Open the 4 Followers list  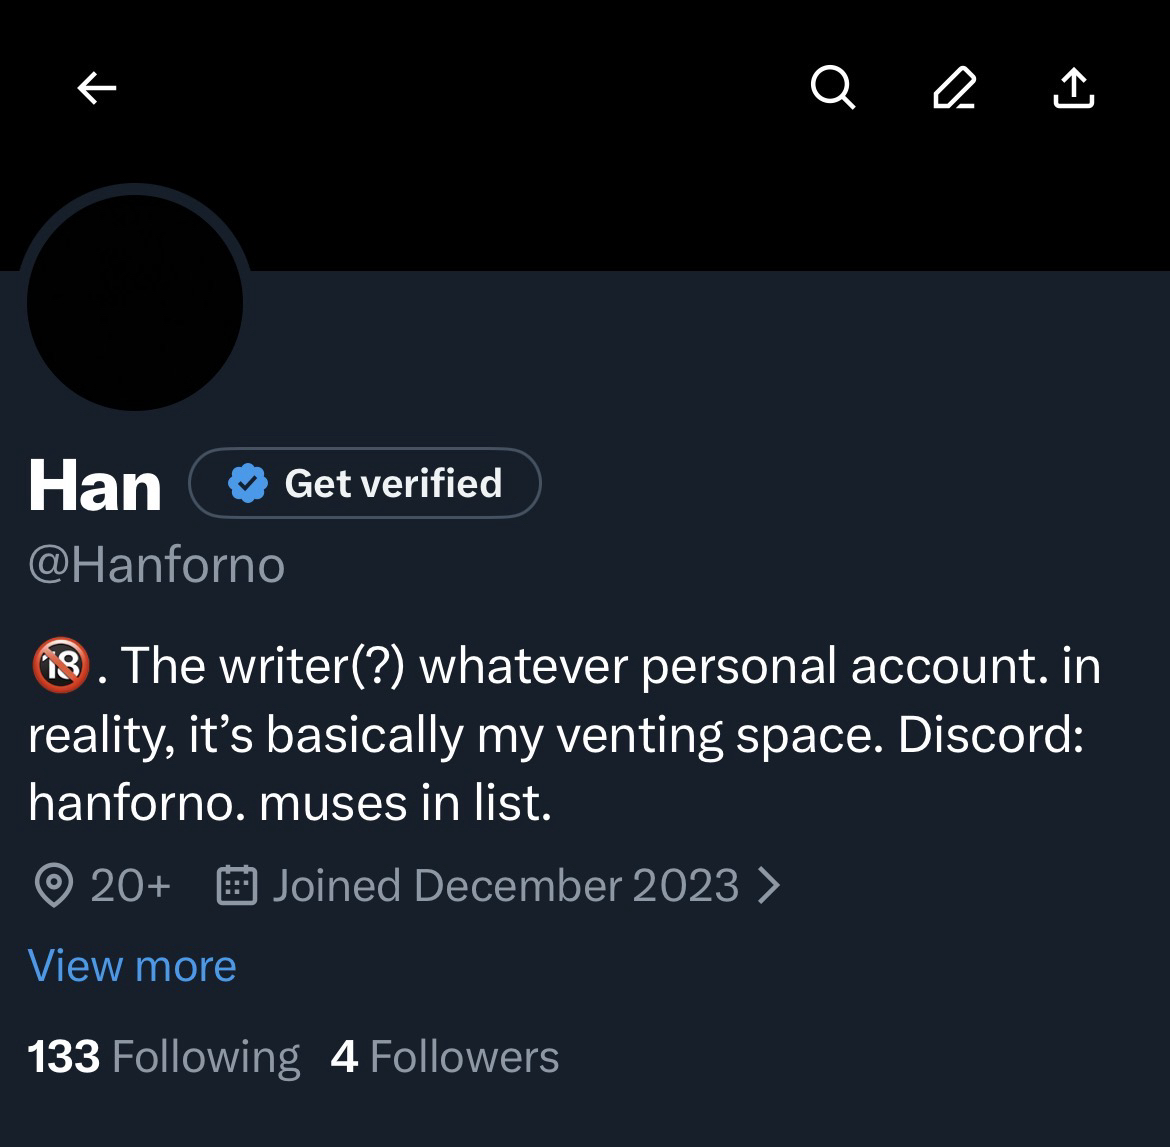[444, 1057]
